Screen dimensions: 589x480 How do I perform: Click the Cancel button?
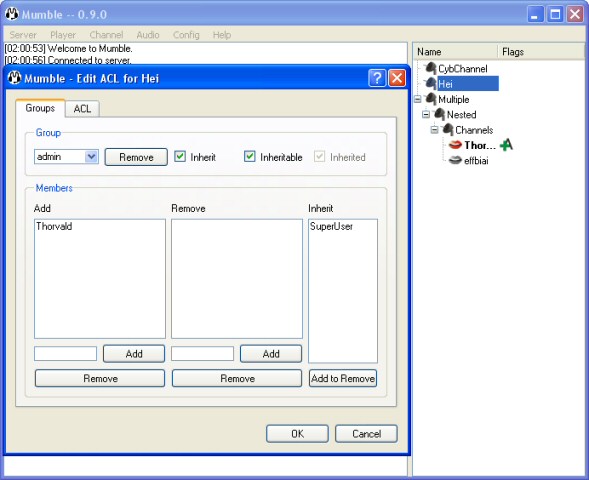point(366,434)
